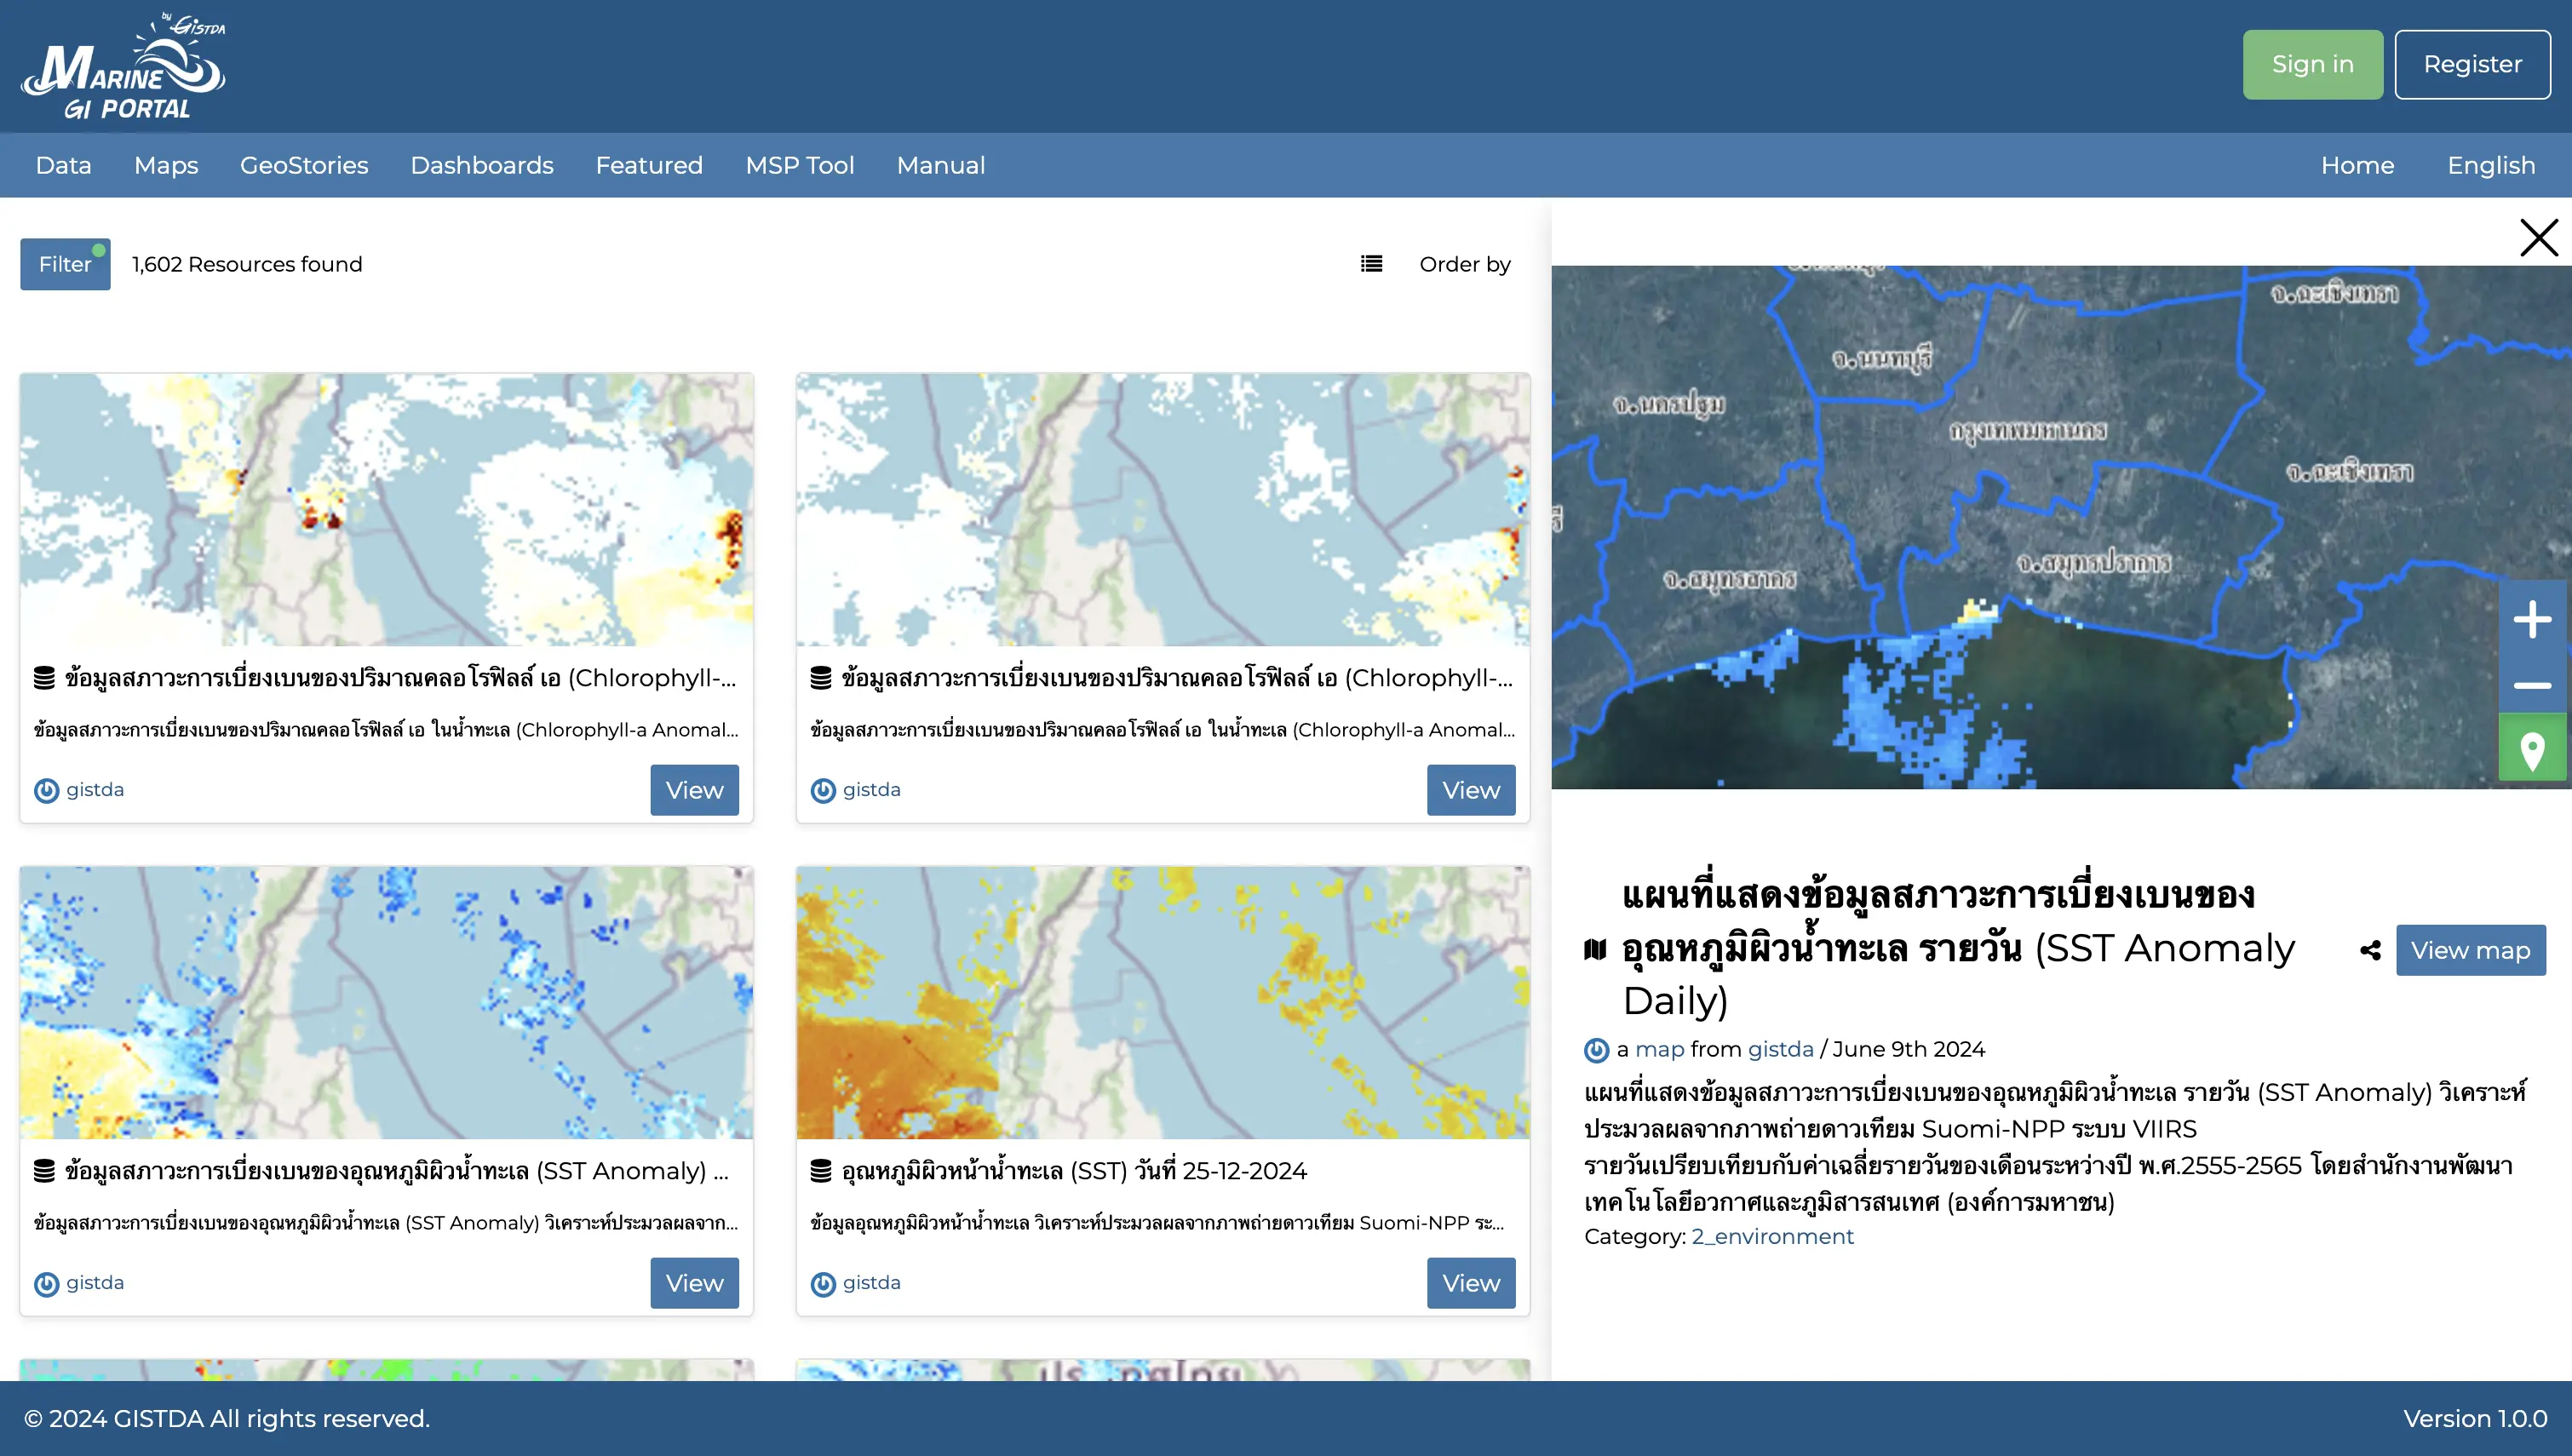The image size is (2572, 1456).
Task: Click the map type icon before SST Anomaly Daily title
Action: coord(1595,949)
